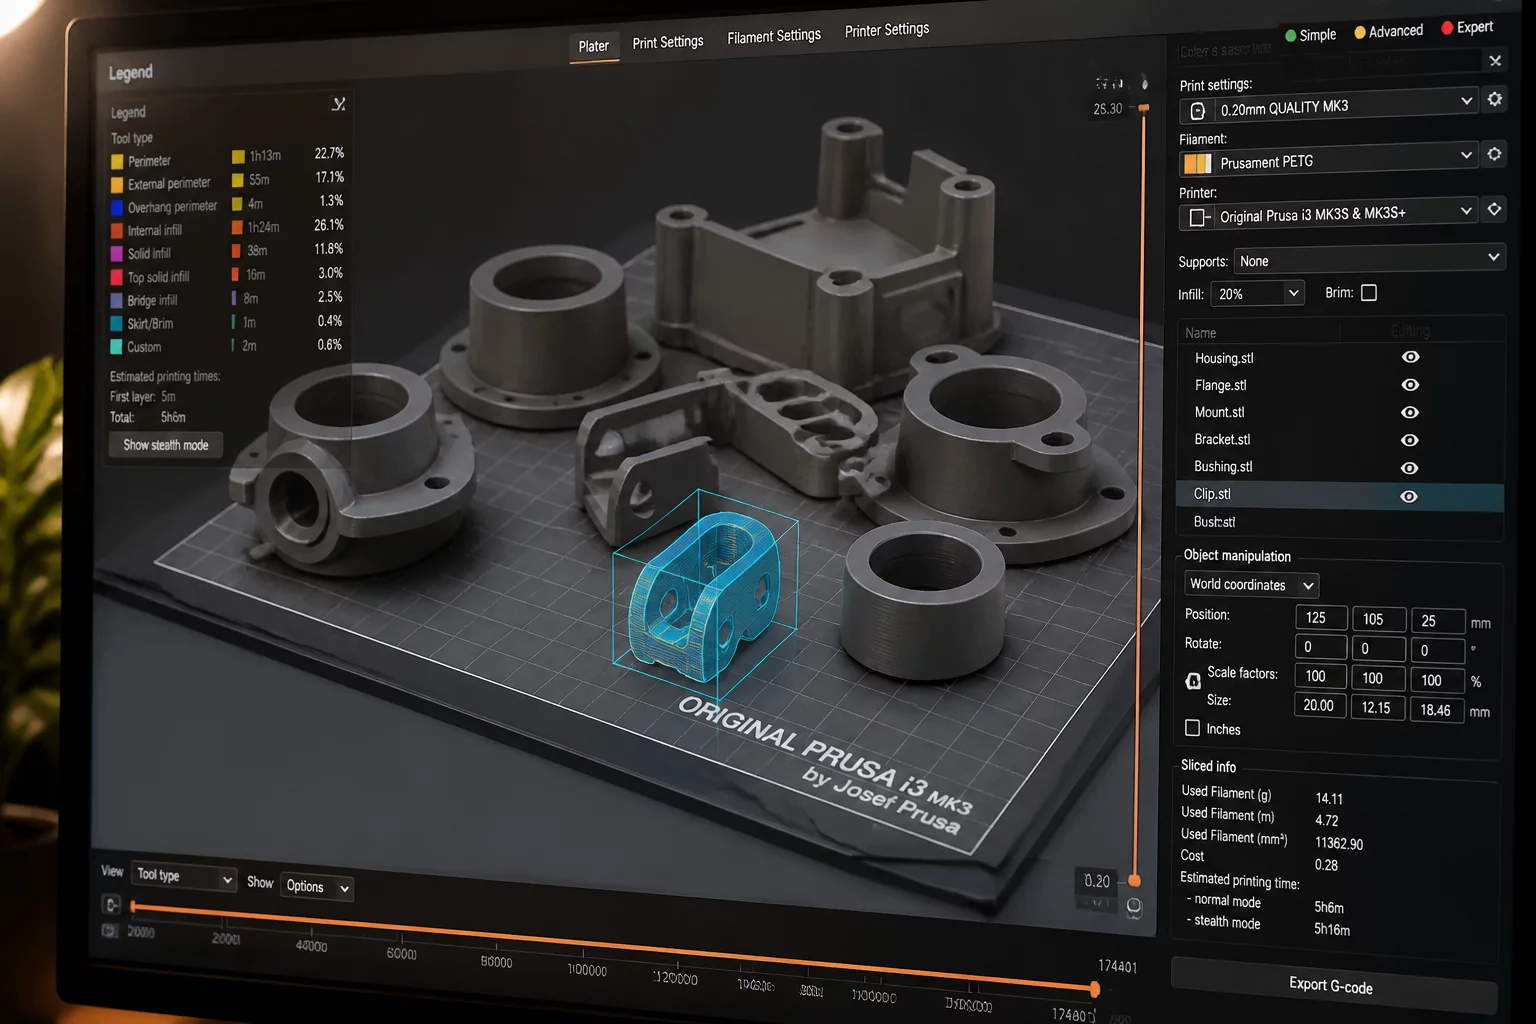1536x1024 pixels.
Task: Click the Position X field showing 125
Action: click(1321, 618)
